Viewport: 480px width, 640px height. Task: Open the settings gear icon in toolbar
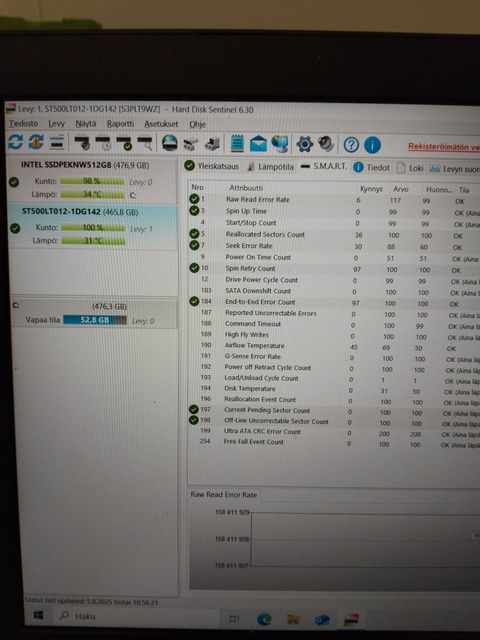305,144
